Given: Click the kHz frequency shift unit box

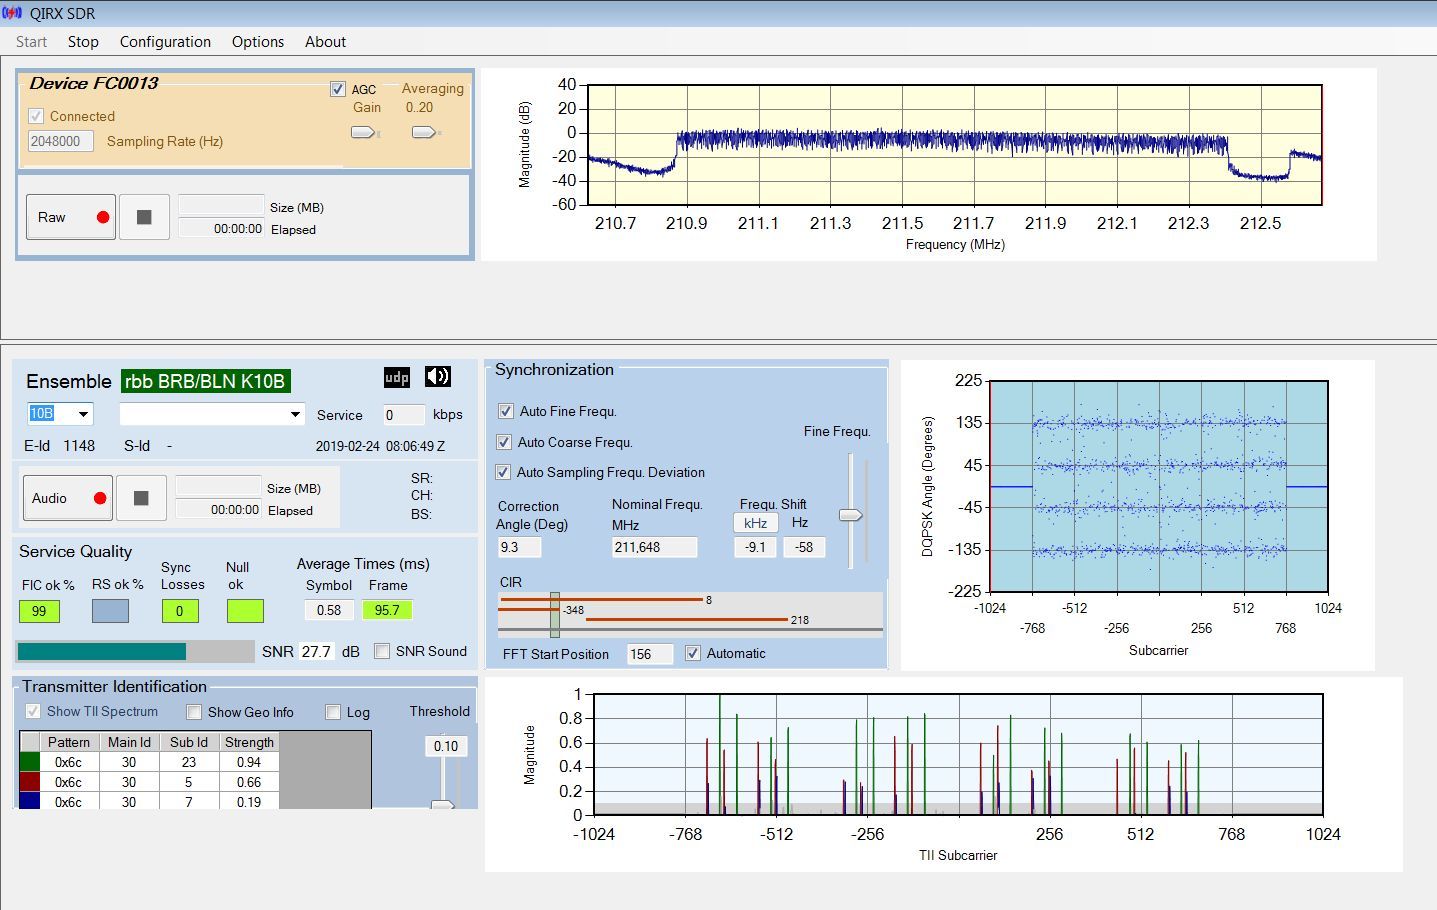Looking at the screenshot, I should (755, 523).
